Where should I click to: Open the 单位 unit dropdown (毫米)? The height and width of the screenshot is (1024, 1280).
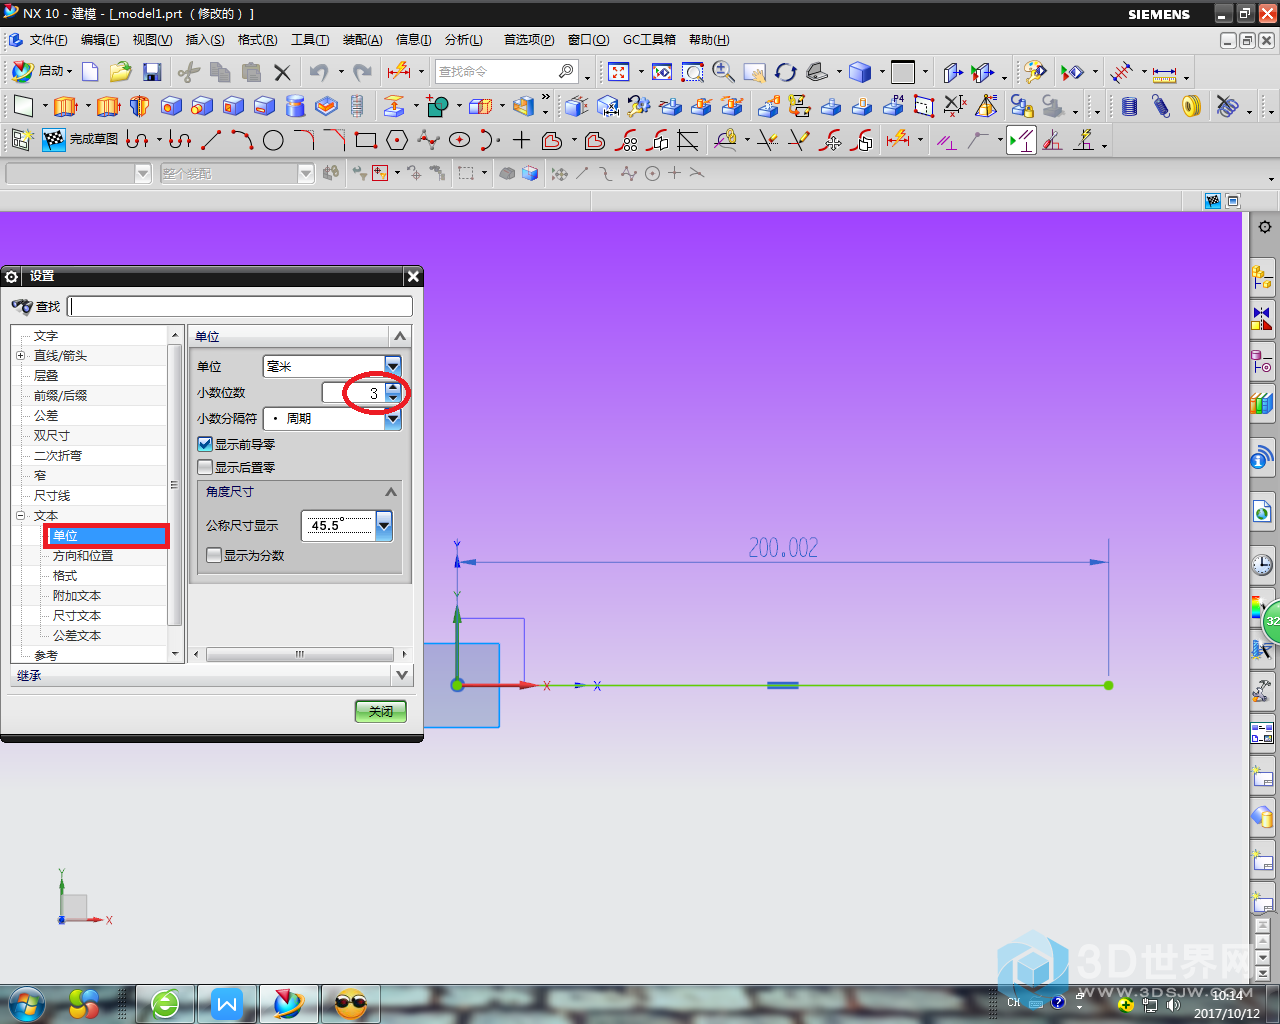pyautogui.click(x=393, y=366)
